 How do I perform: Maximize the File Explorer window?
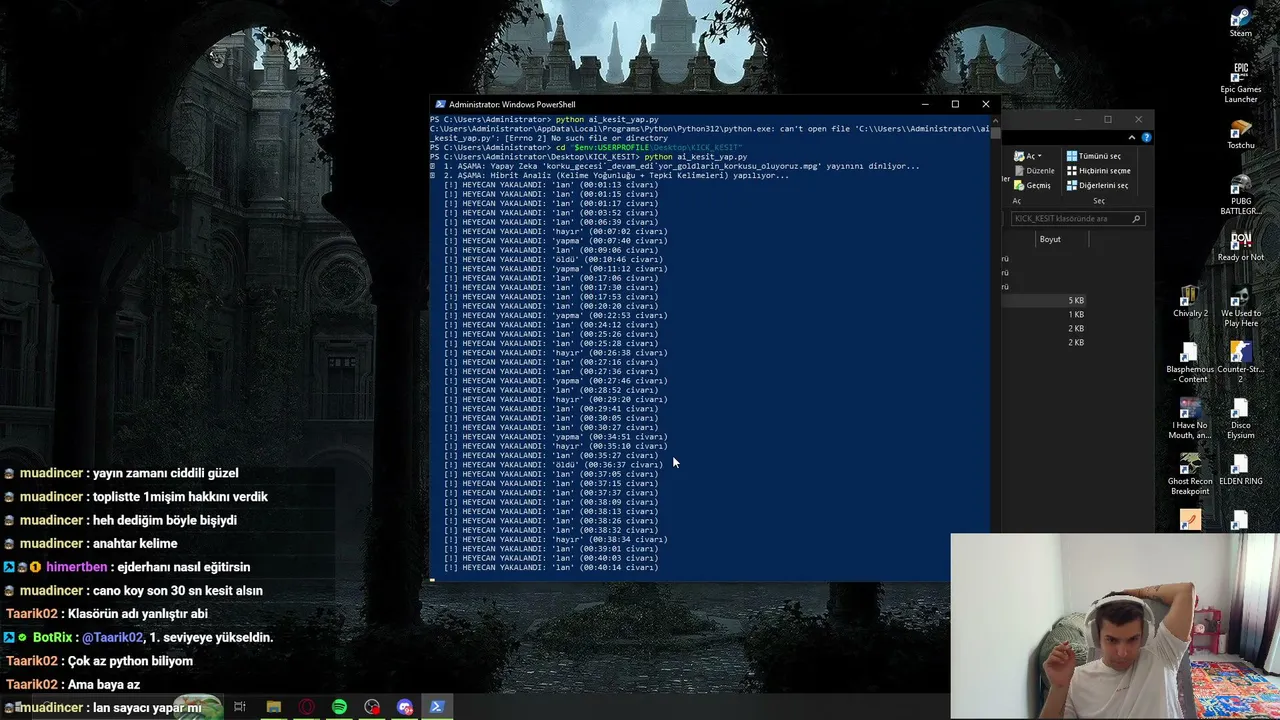(x=1108, y=120)
